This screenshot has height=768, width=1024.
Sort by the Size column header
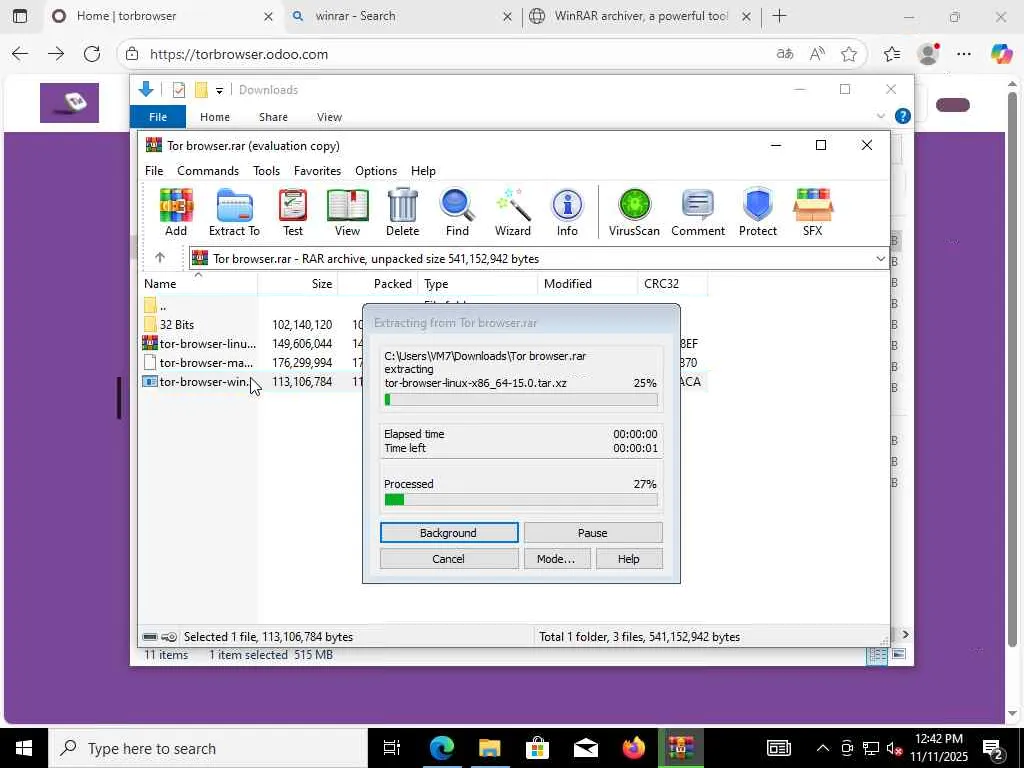pos(298,283)
